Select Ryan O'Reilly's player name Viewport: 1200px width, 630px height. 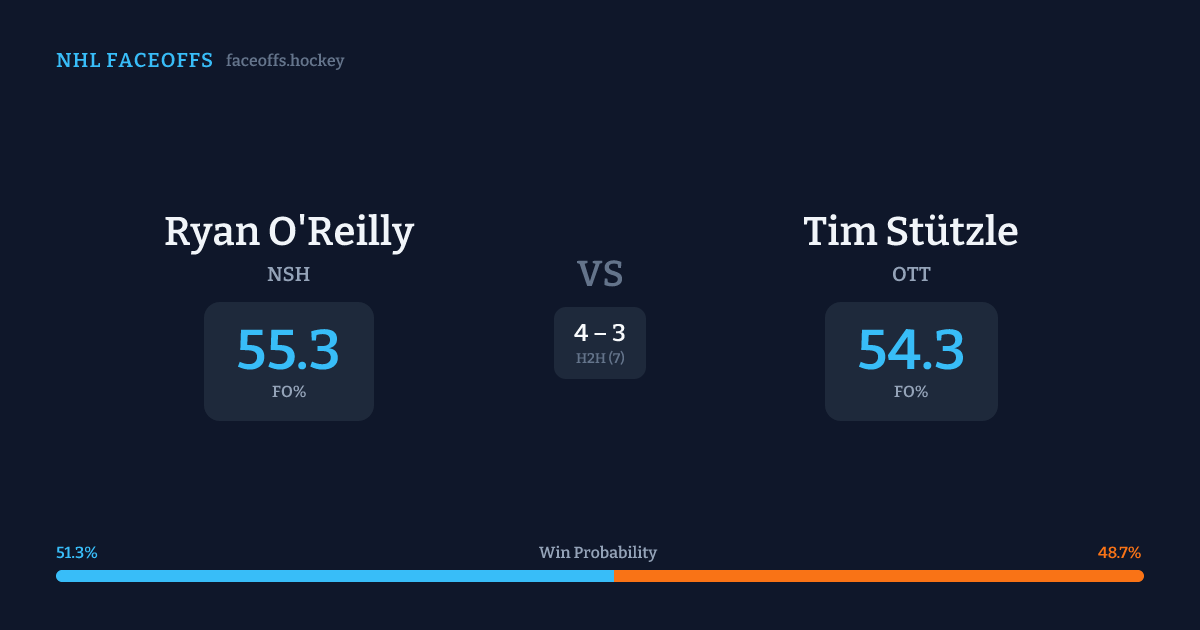point(289,232)
